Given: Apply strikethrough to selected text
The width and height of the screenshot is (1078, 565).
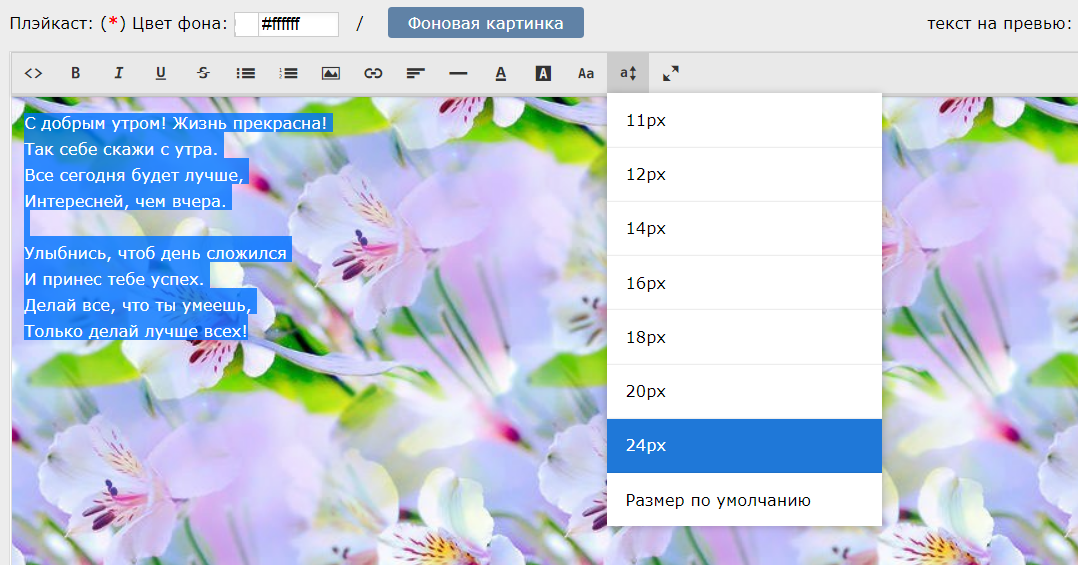Looking at the screenshot, I should 203,73.
